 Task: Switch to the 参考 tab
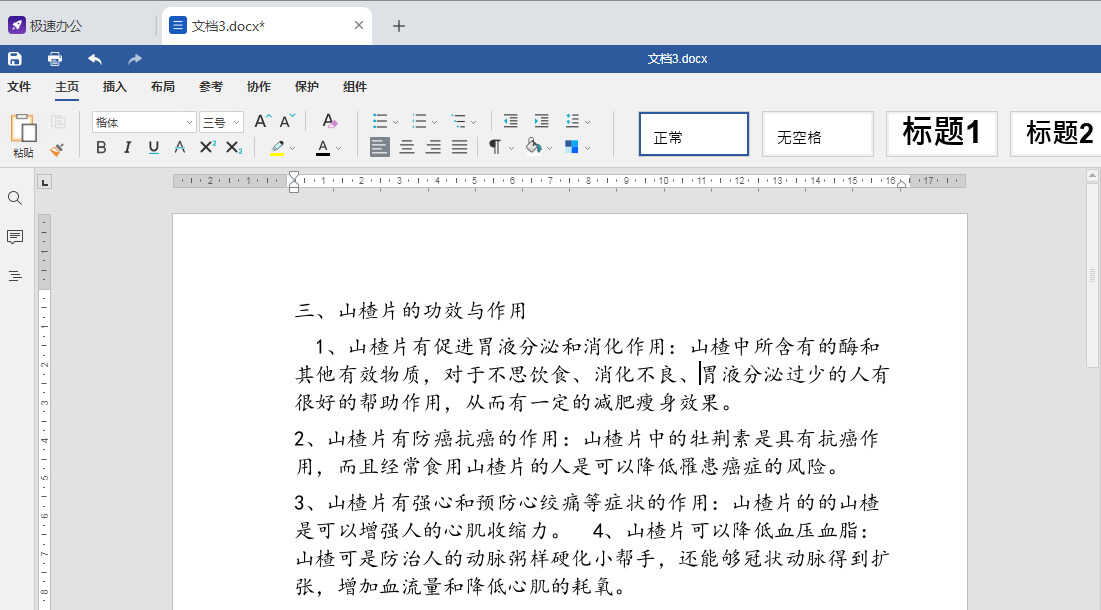tap(211, 86)
